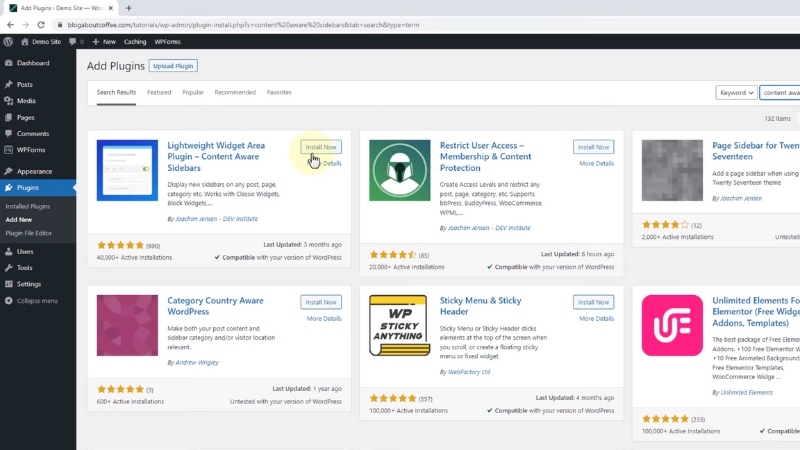Open More Details for Sticky Menu plugin
The width and height of the screenshot is (800, 450).
click(x=596, y=318)
